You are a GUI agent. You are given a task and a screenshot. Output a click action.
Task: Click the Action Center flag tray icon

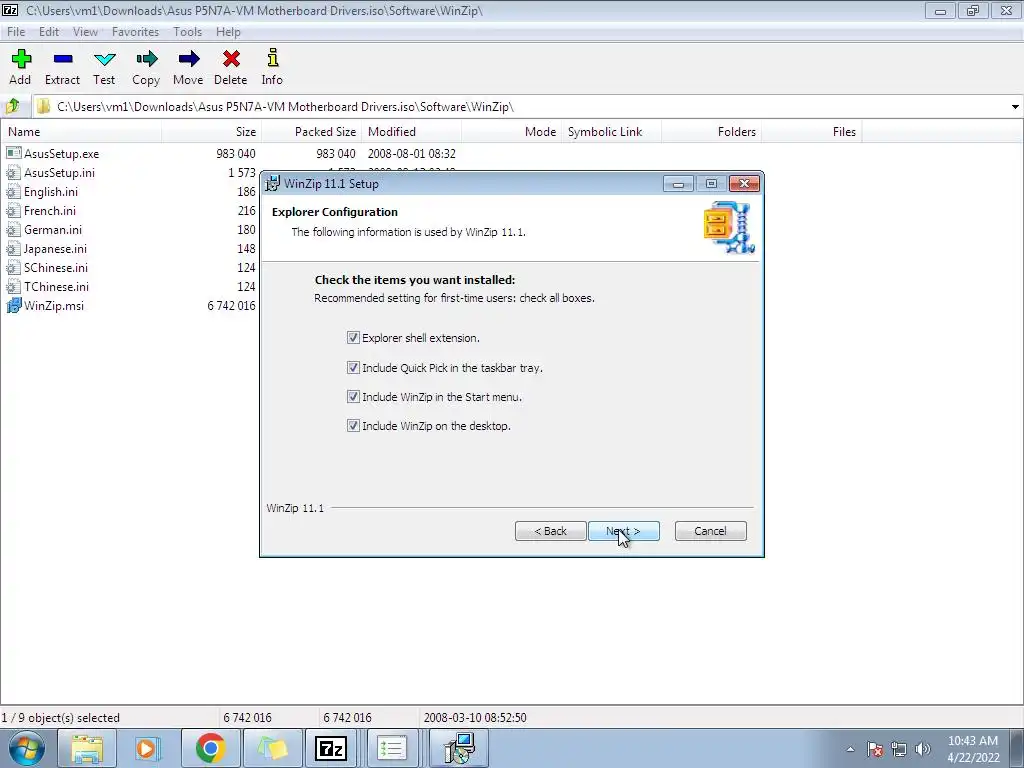(875, 749)
